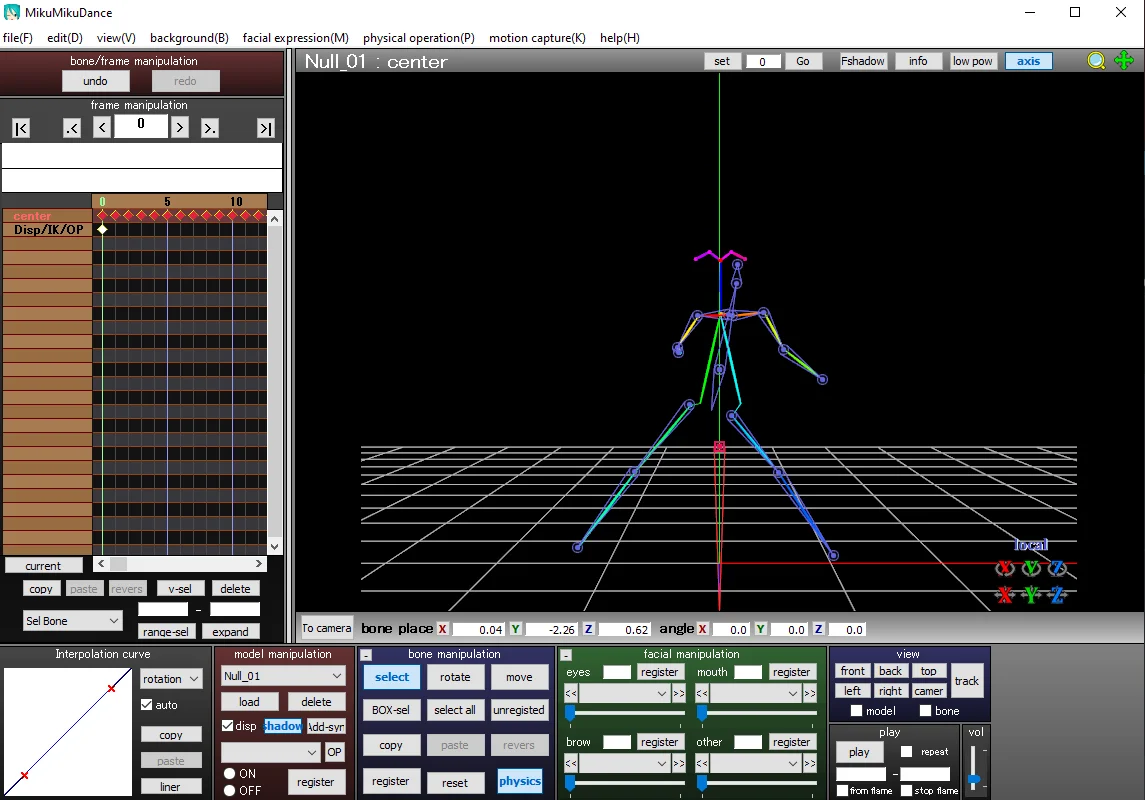Open the eyes morph dropdown
Viewport: 1145px width, 800px height.
click(624, 693)
